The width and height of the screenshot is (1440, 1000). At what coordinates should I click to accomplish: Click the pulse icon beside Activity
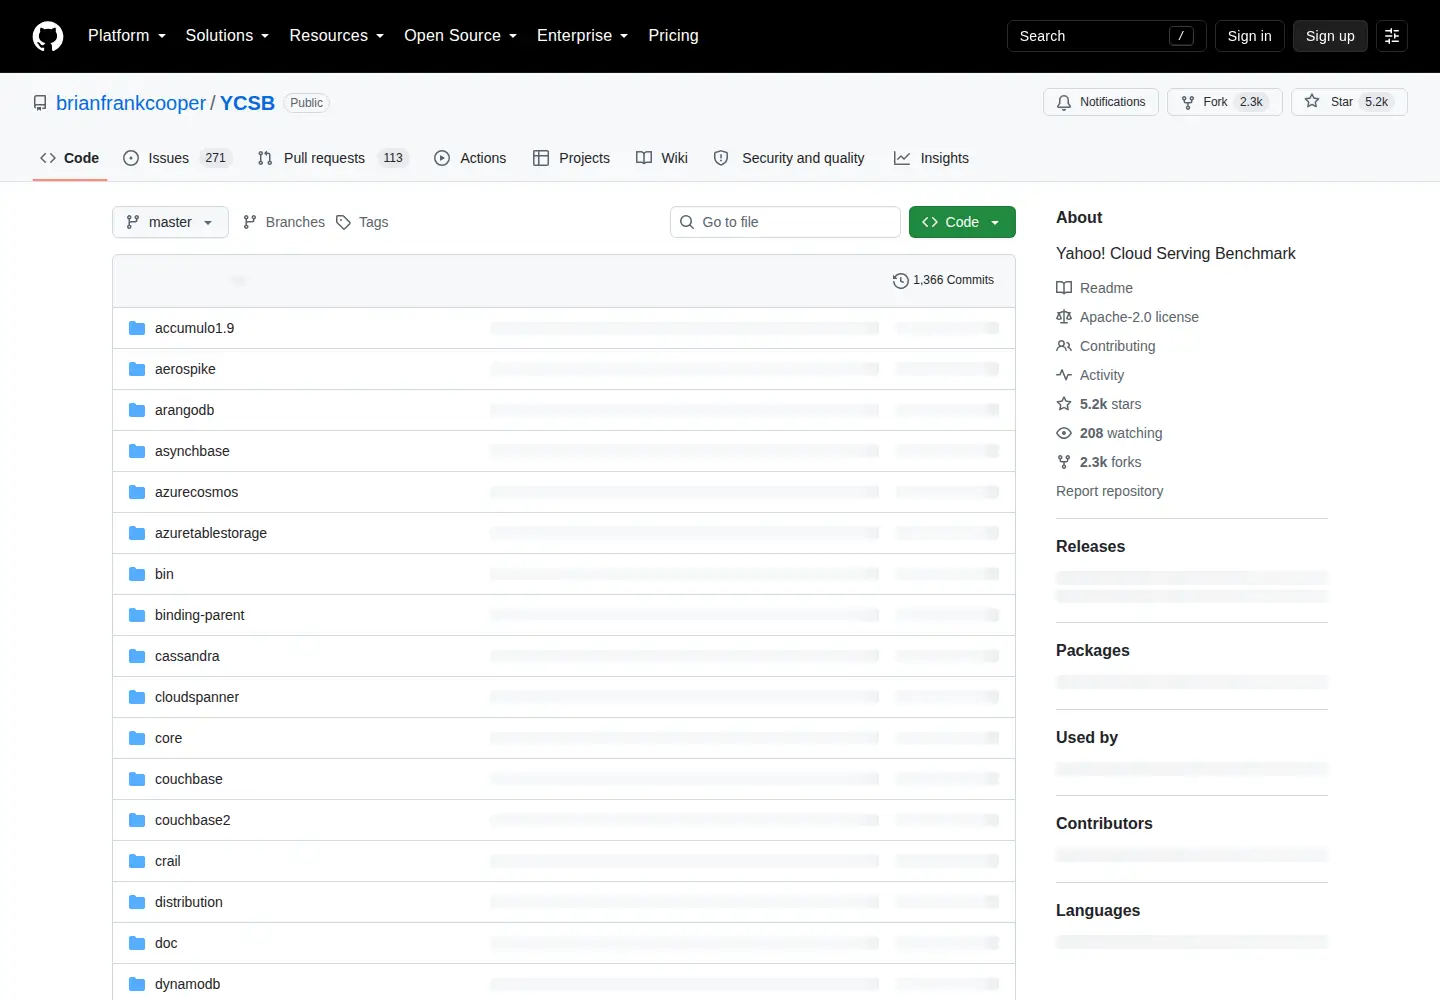(1064, 375)
